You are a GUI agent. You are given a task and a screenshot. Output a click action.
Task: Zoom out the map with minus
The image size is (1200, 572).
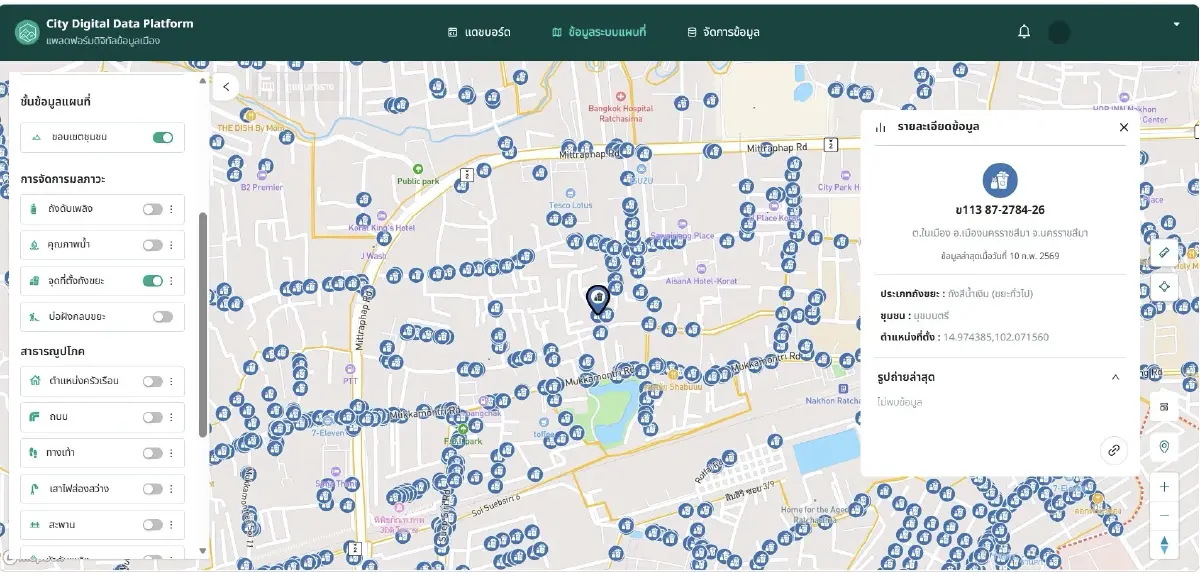(x=1164, y=515)
